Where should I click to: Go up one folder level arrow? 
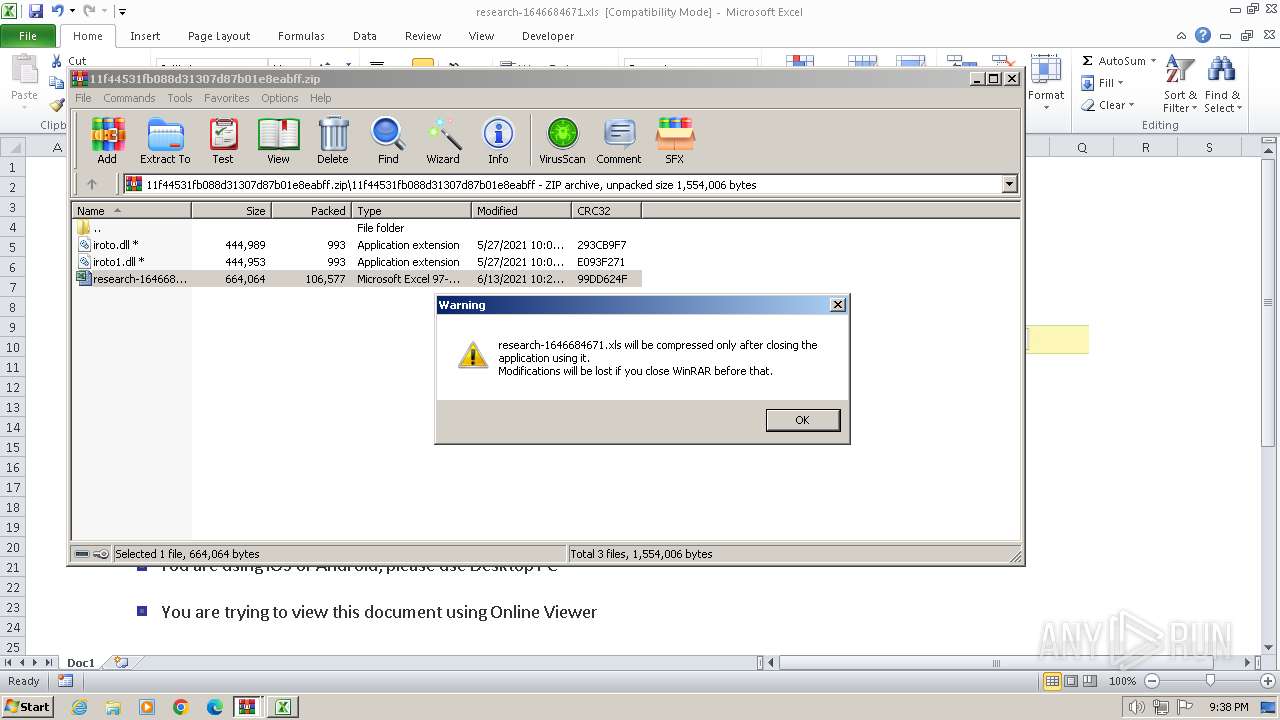click(x=92, y=184)
